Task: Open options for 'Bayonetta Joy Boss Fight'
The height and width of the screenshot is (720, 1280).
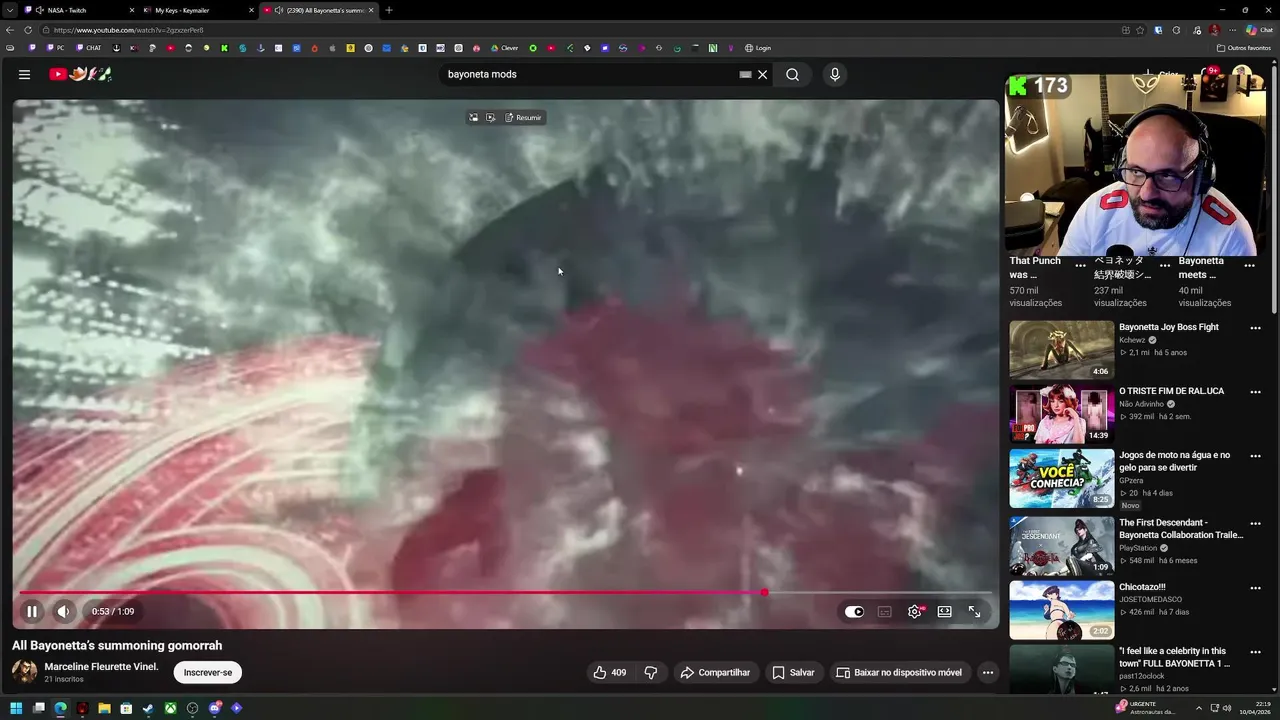Action: 1255,328
